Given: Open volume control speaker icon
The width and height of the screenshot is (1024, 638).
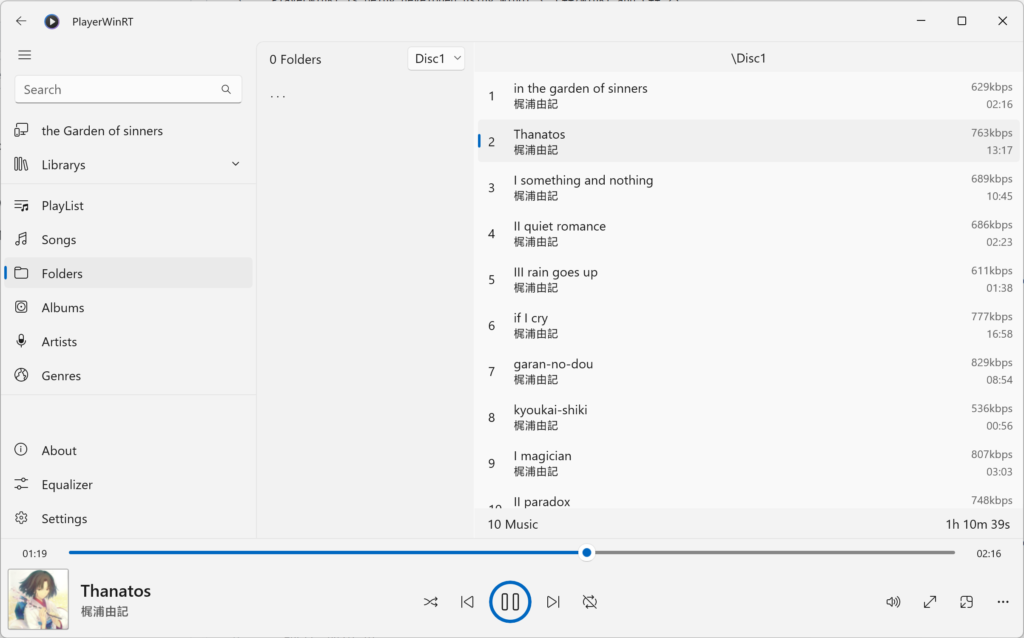Looking at the screenshot, I should (893, 602).
